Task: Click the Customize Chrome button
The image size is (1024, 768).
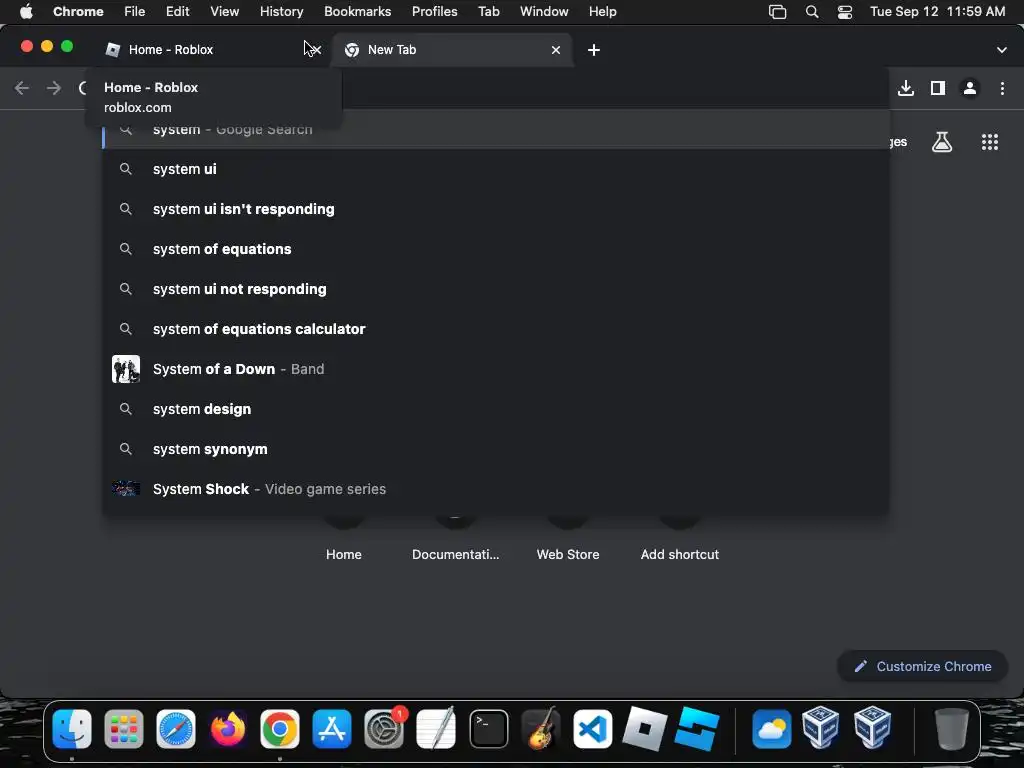Action: (x=922, y=666)
